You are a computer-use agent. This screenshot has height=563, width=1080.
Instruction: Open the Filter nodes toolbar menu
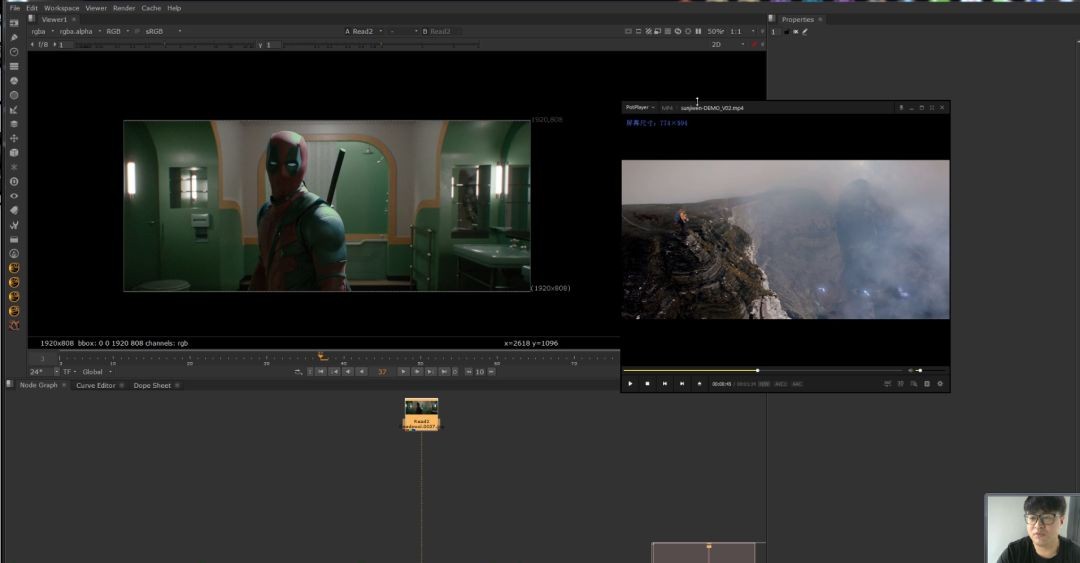click(x=14, y=95)
